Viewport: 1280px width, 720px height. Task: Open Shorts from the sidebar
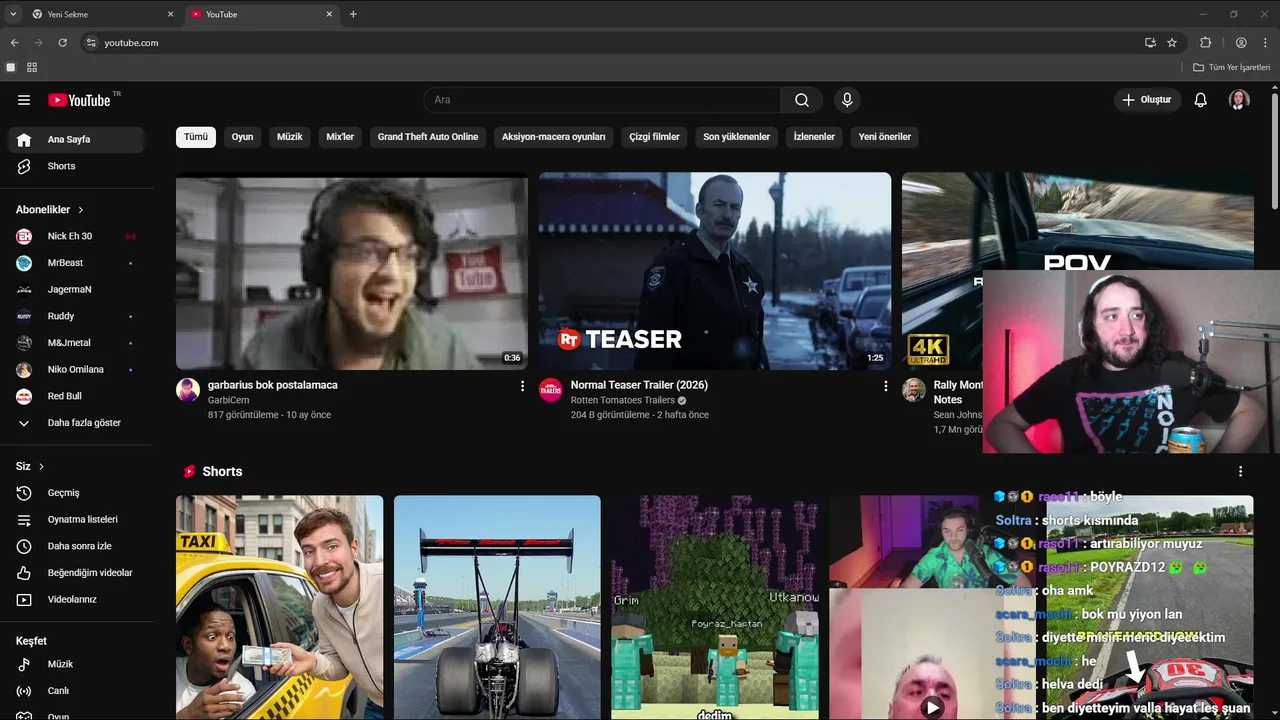[76, 166]
